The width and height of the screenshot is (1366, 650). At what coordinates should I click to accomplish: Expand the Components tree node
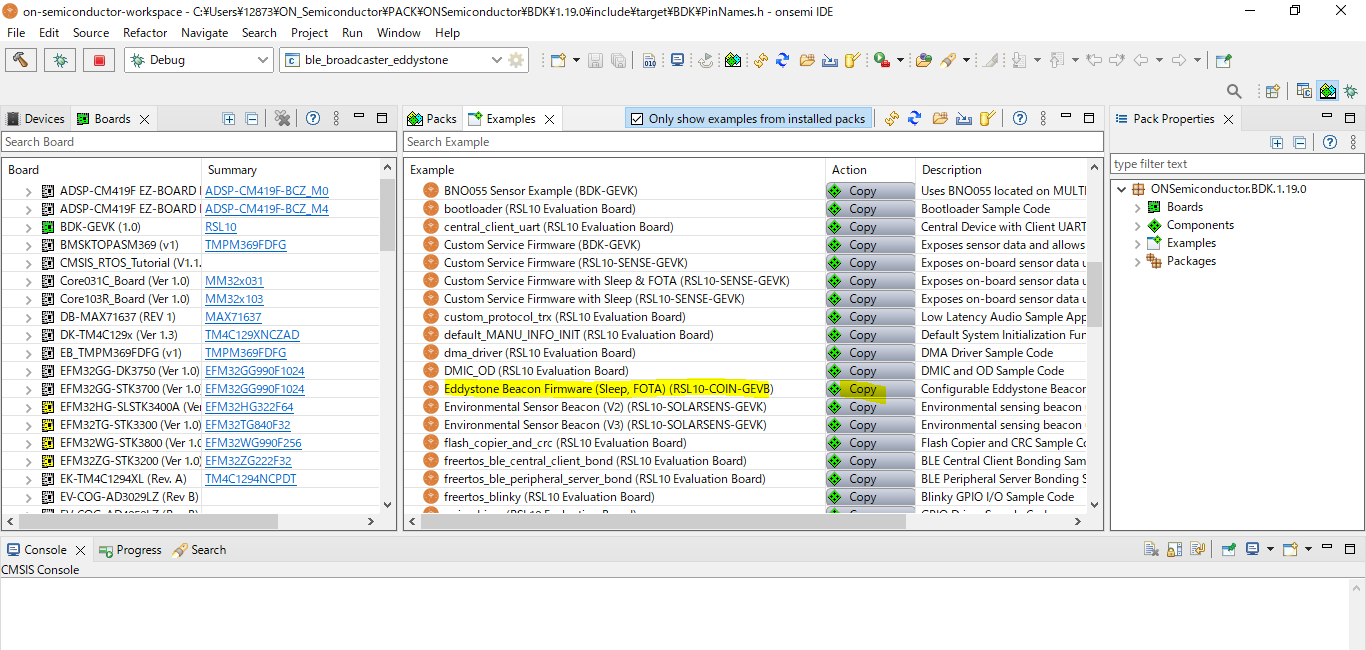coord(1137,225)
